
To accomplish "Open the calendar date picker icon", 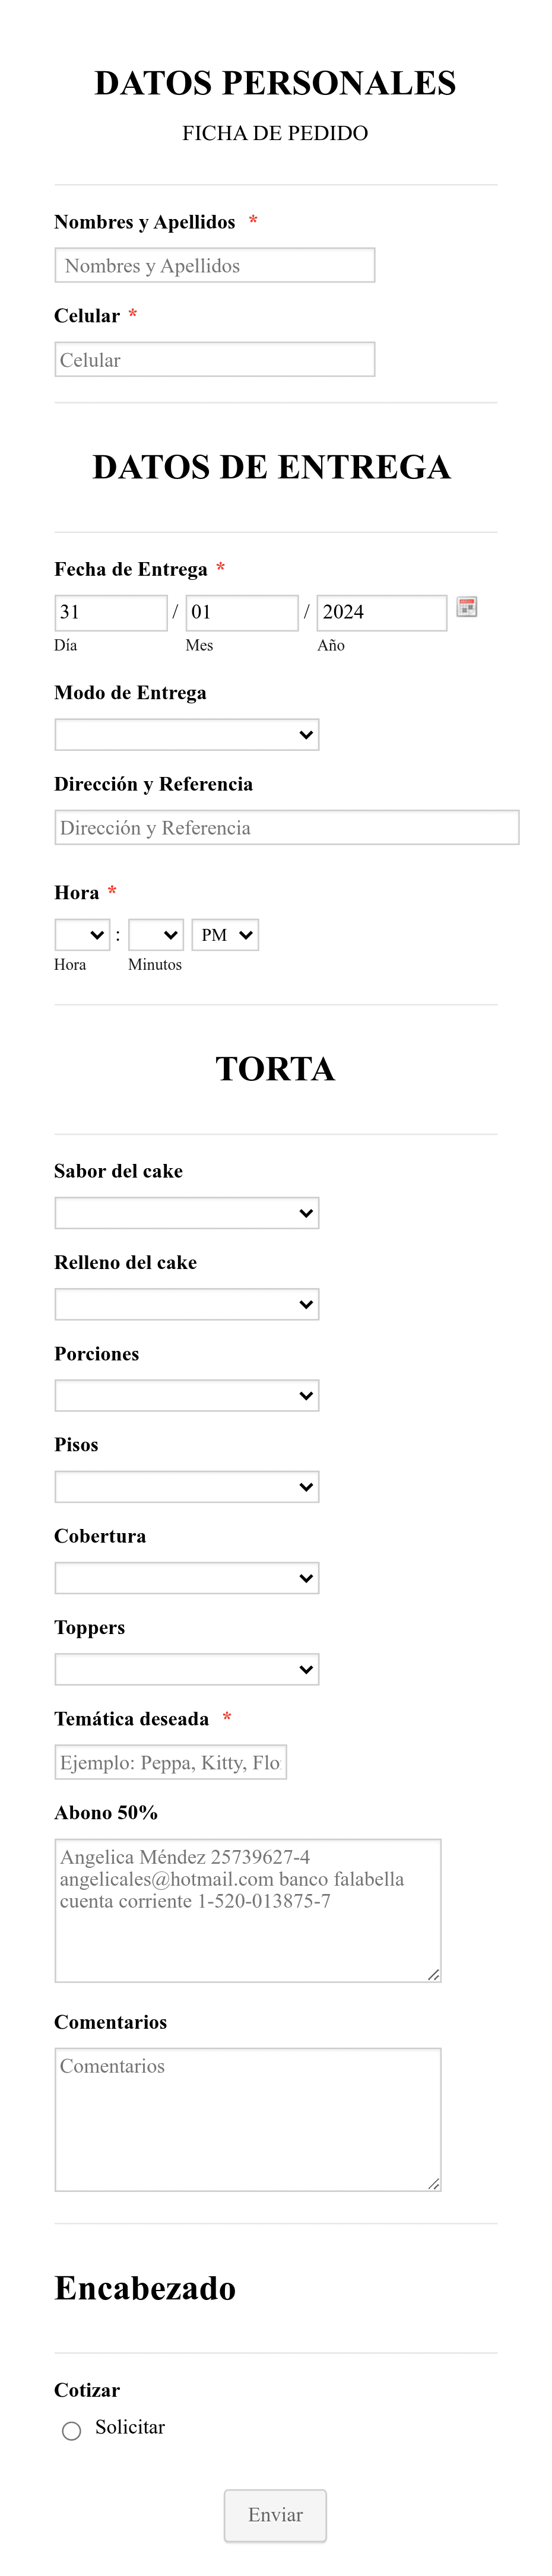I will click(466, 606).
